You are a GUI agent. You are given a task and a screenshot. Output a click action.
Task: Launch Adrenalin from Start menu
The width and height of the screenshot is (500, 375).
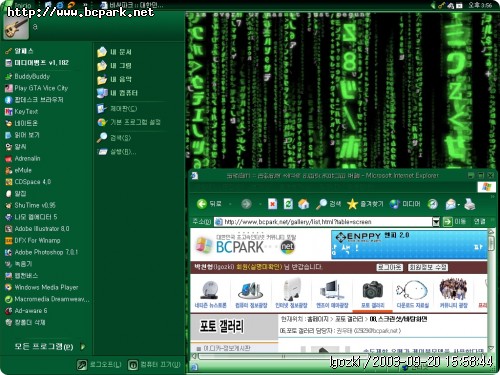coord(23,158)
